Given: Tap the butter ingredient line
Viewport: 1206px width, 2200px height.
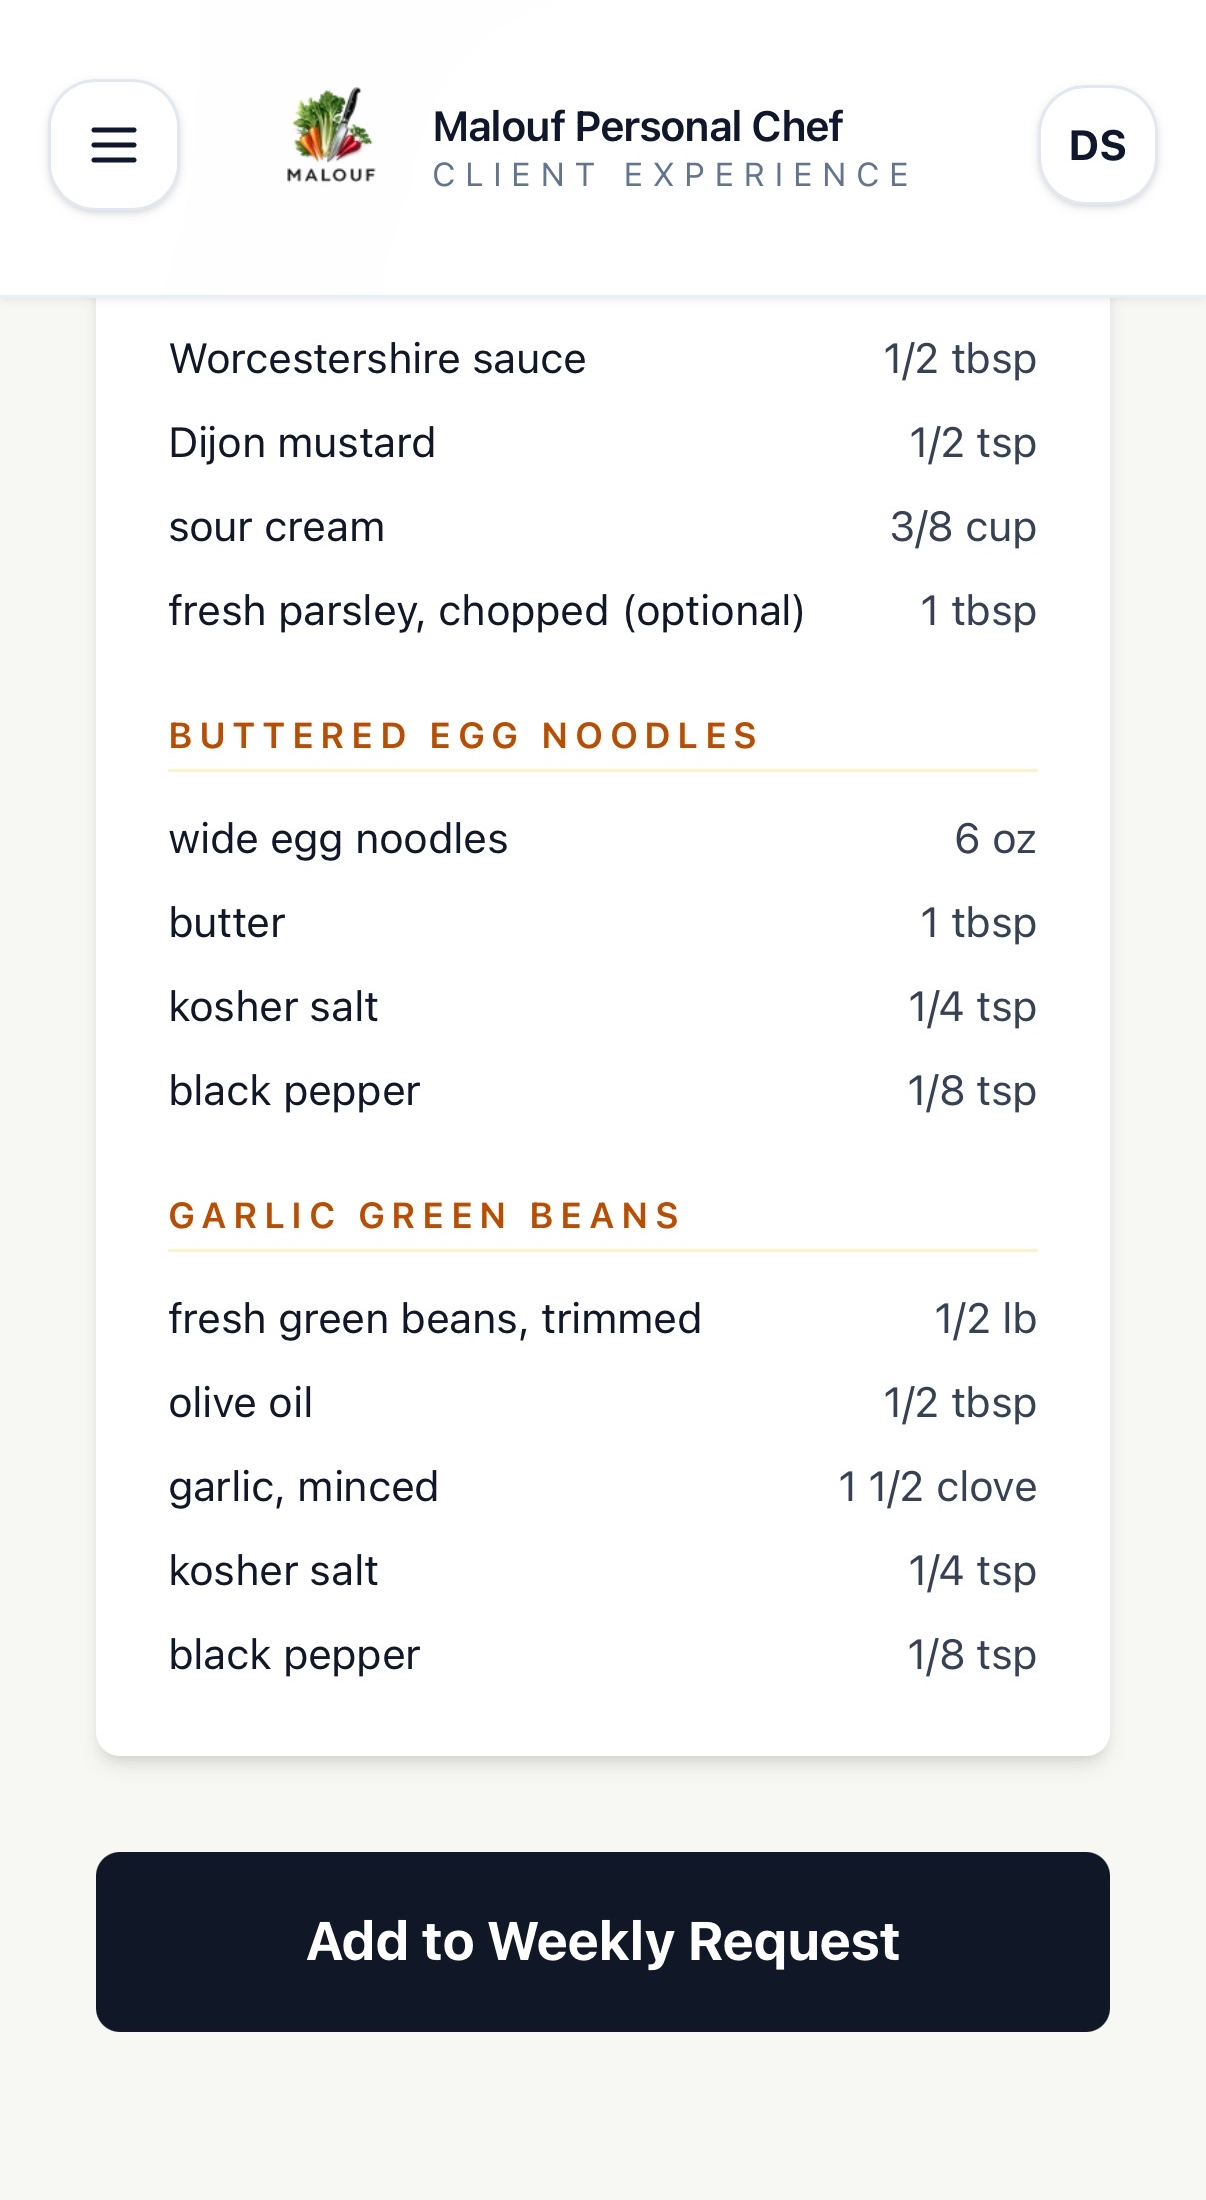Looking at the screenshot, I should 603,923.
